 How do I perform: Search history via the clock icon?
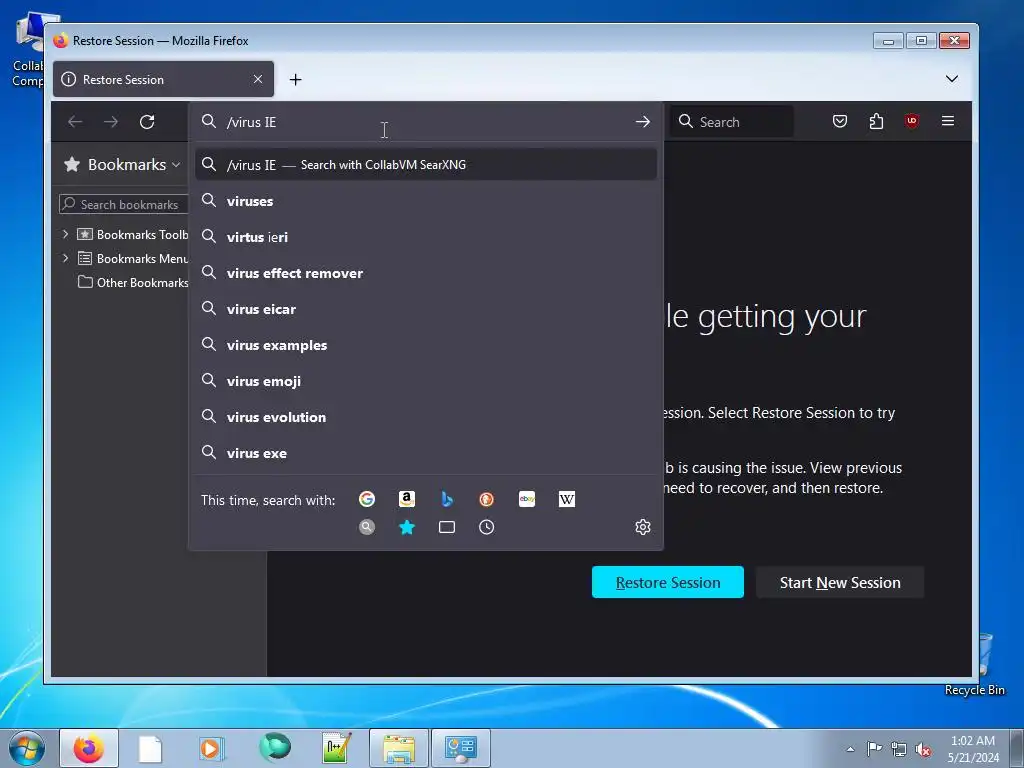pos(487,527)
